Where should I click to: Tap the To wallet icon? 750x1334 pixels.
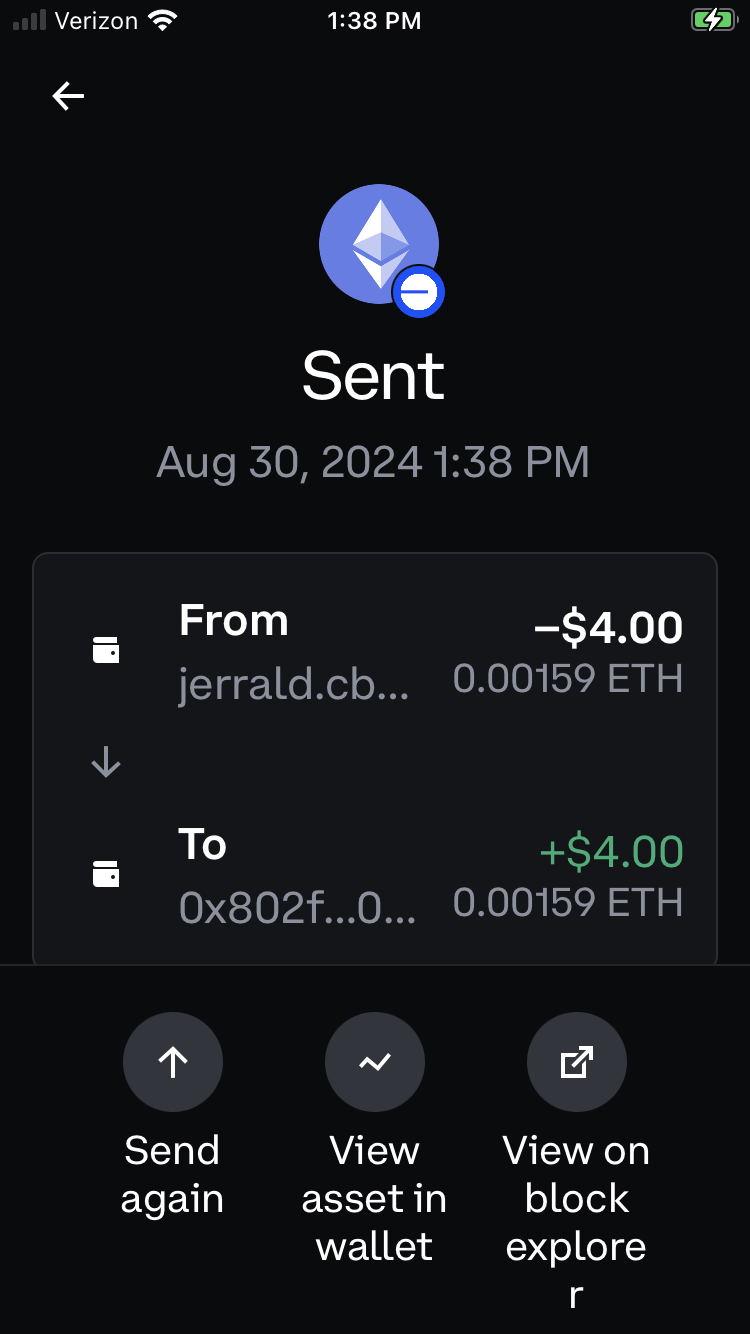(x=106, y=874)
